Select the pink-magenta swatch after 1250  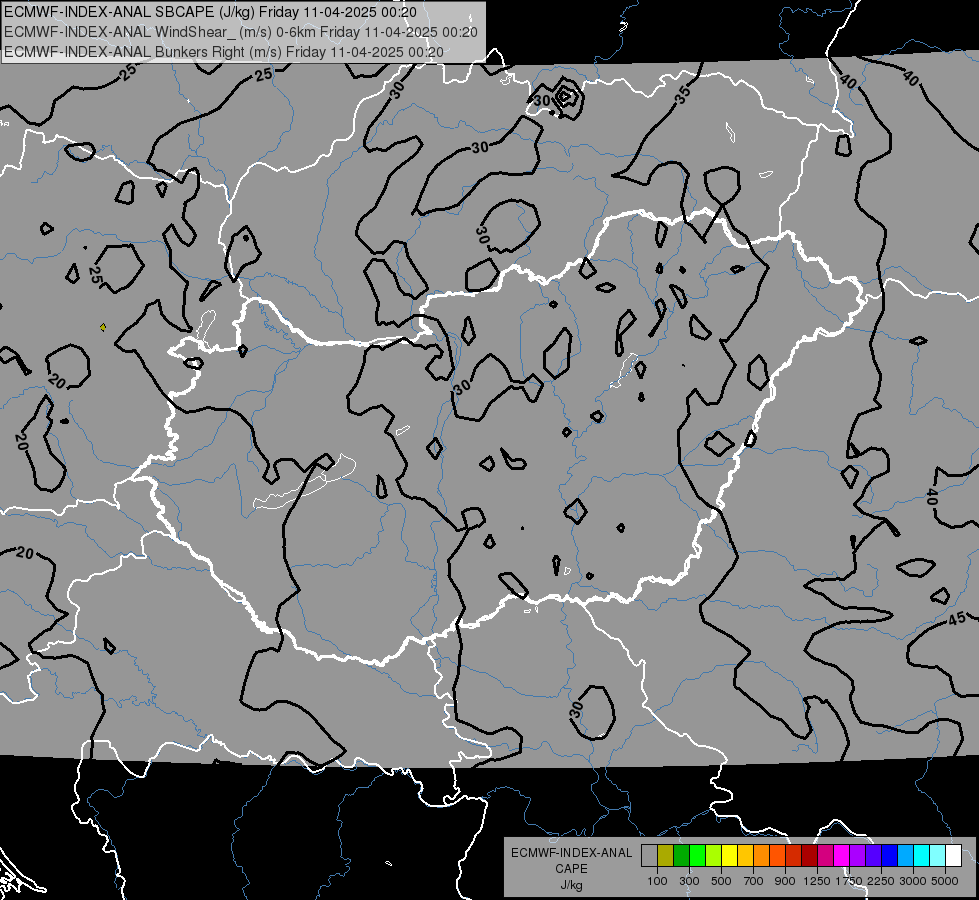click(825, 855)
